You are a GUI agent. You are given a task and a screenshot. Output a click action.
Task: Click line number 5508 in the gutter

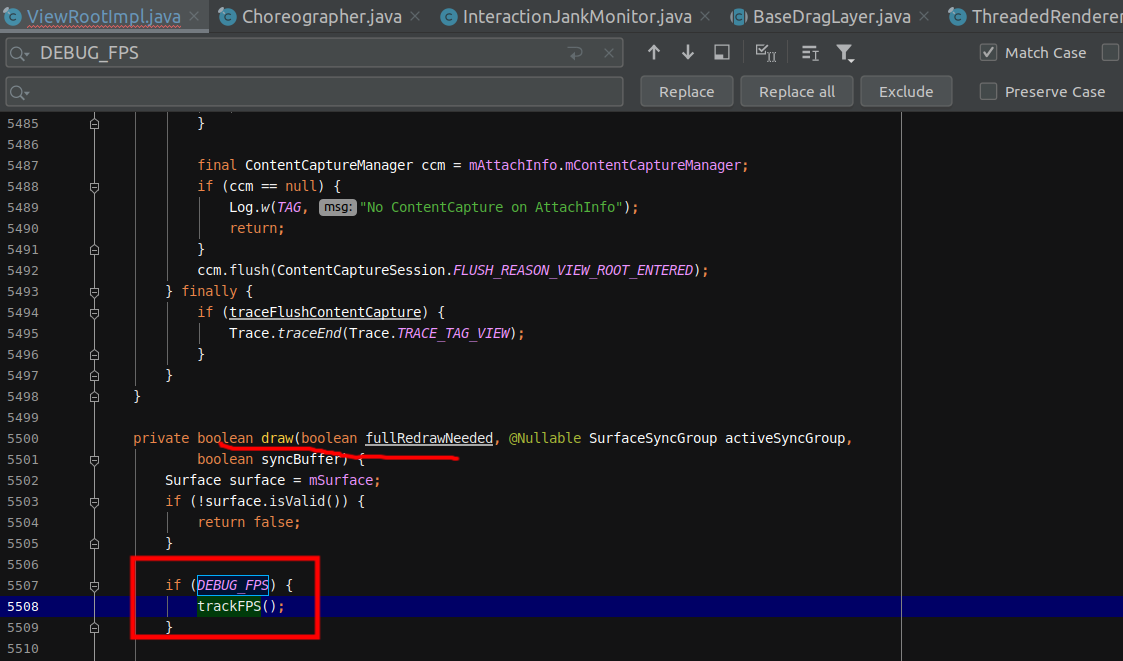coord(23,607)
